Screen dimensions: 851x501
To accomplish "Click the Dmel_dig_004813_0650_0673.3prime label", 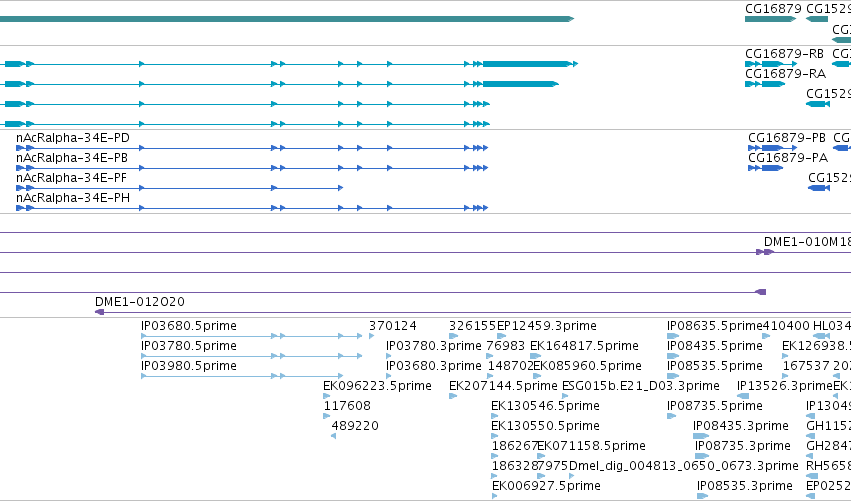I will coord(683,466).
